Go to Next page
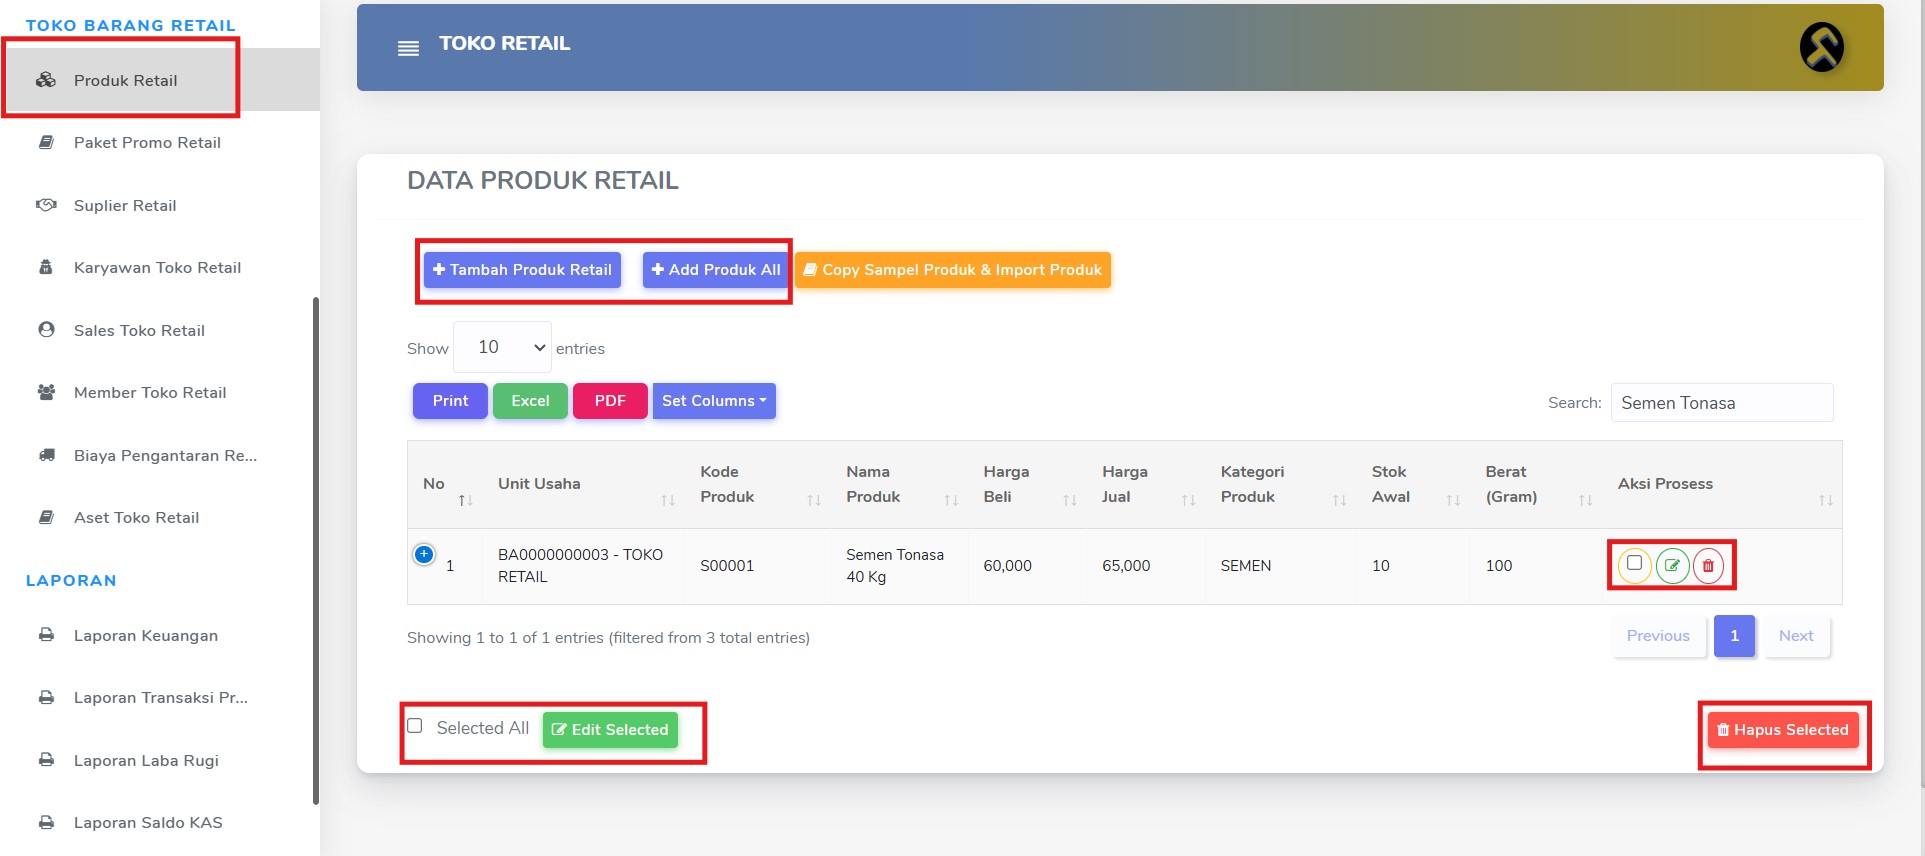The image size is (1925, 856). (1796, 636)
